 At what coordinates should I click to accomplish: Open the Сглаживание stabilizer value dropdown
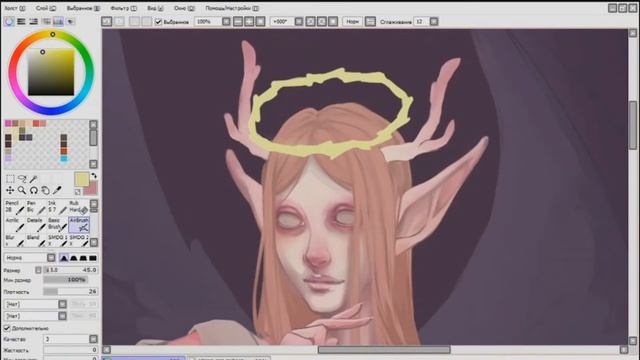tap(434, 22)
